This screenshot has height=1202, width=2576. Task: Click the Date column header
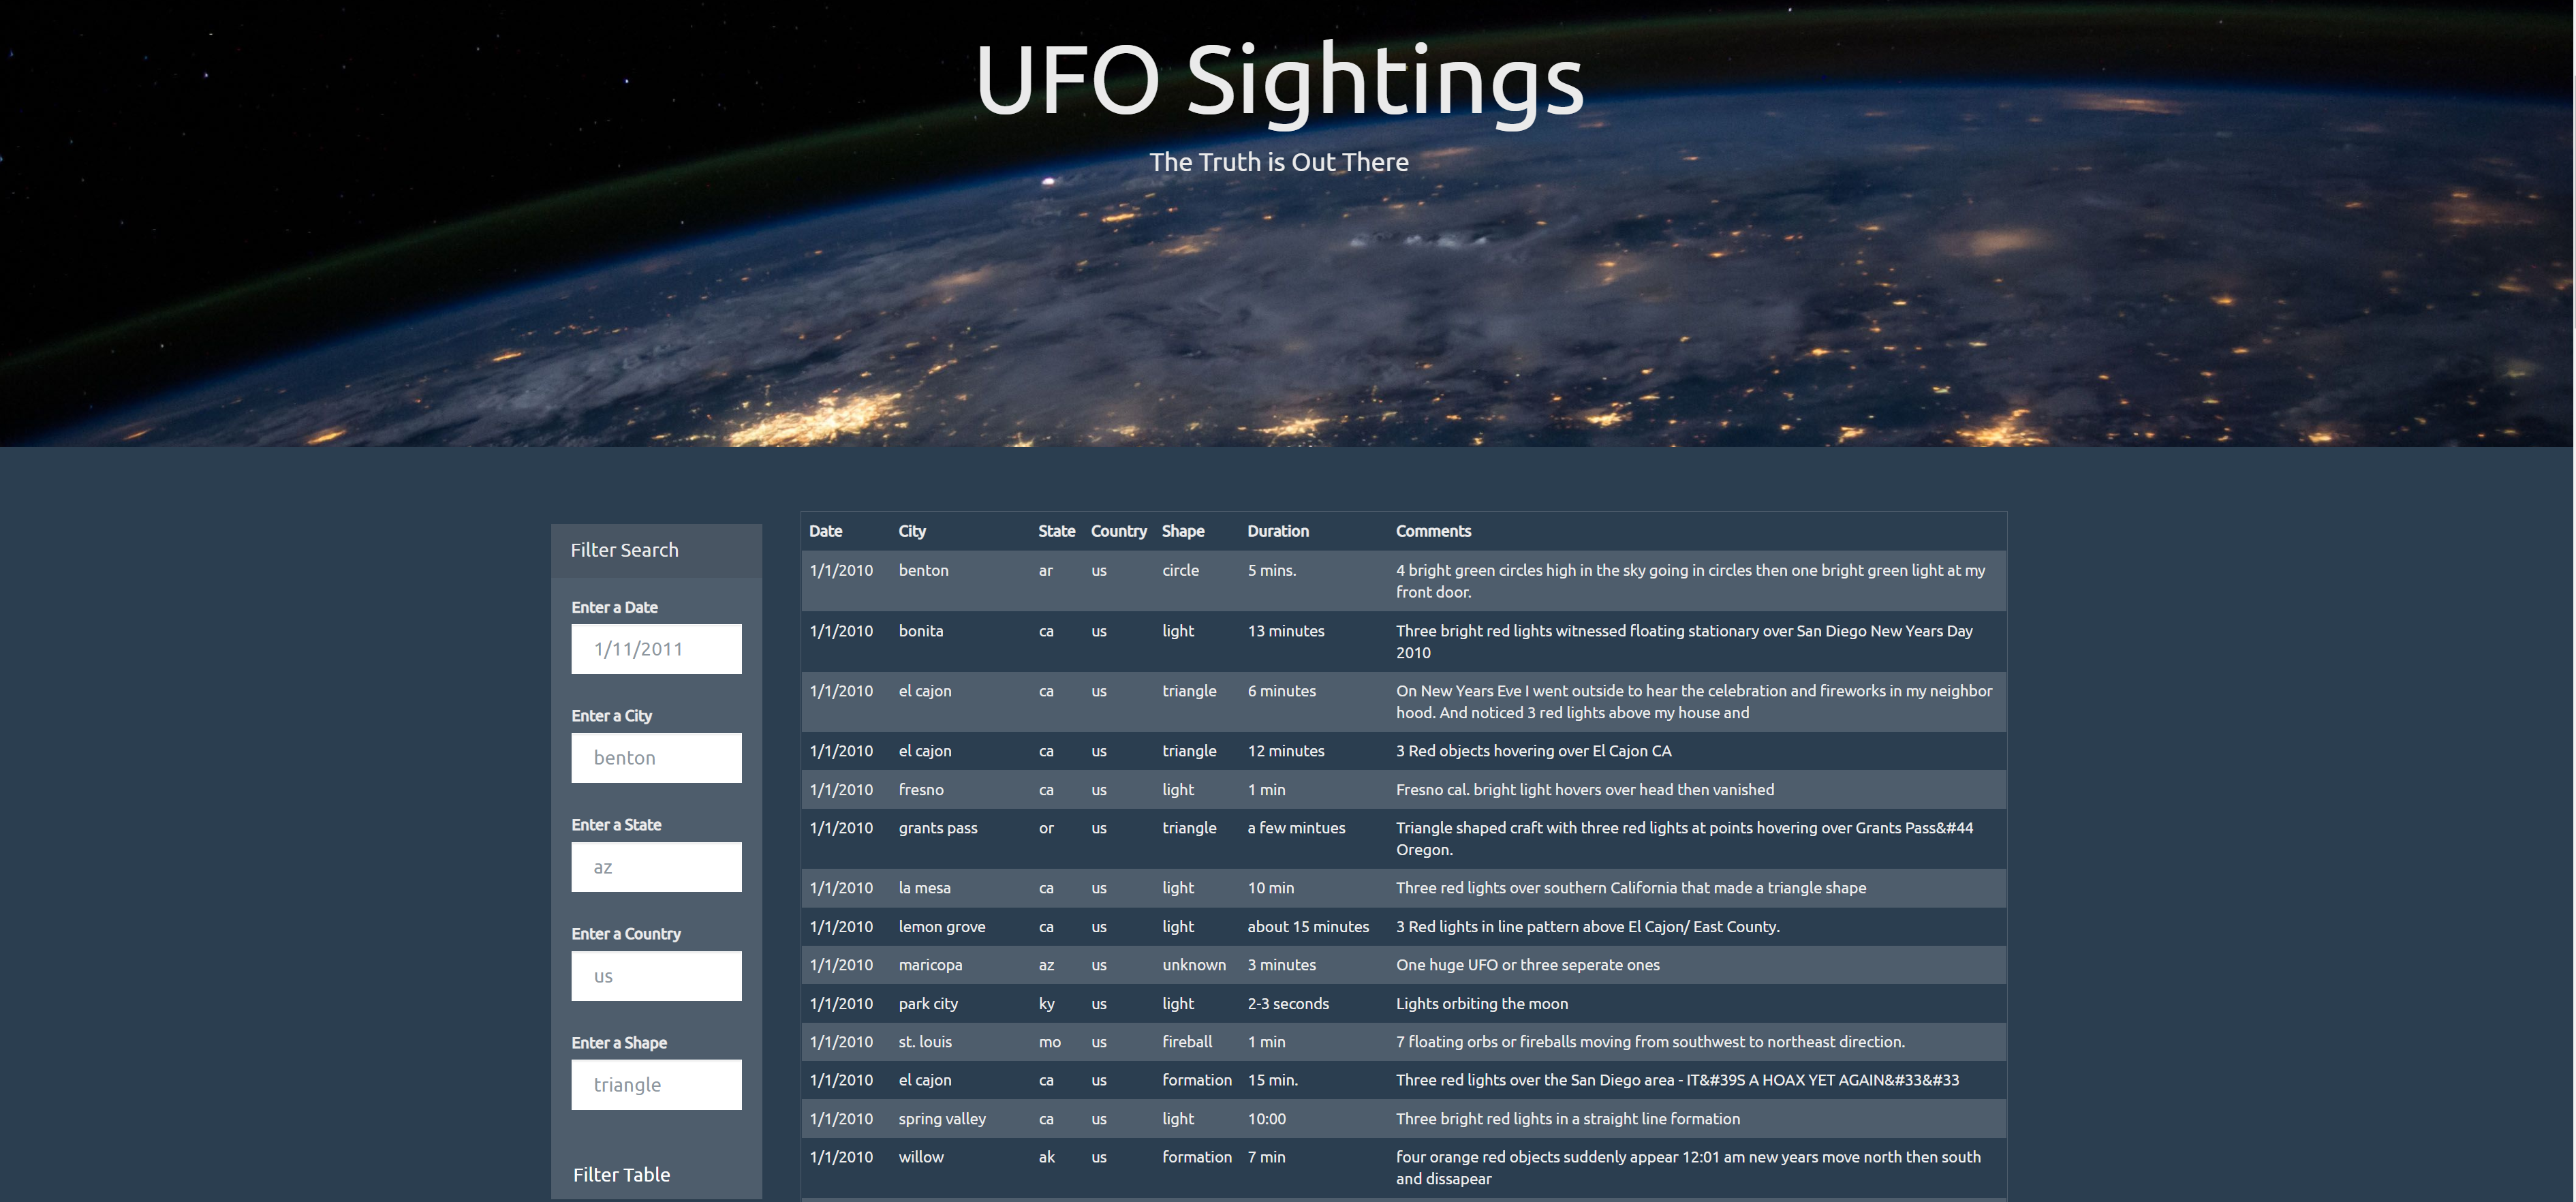point(826,531)
